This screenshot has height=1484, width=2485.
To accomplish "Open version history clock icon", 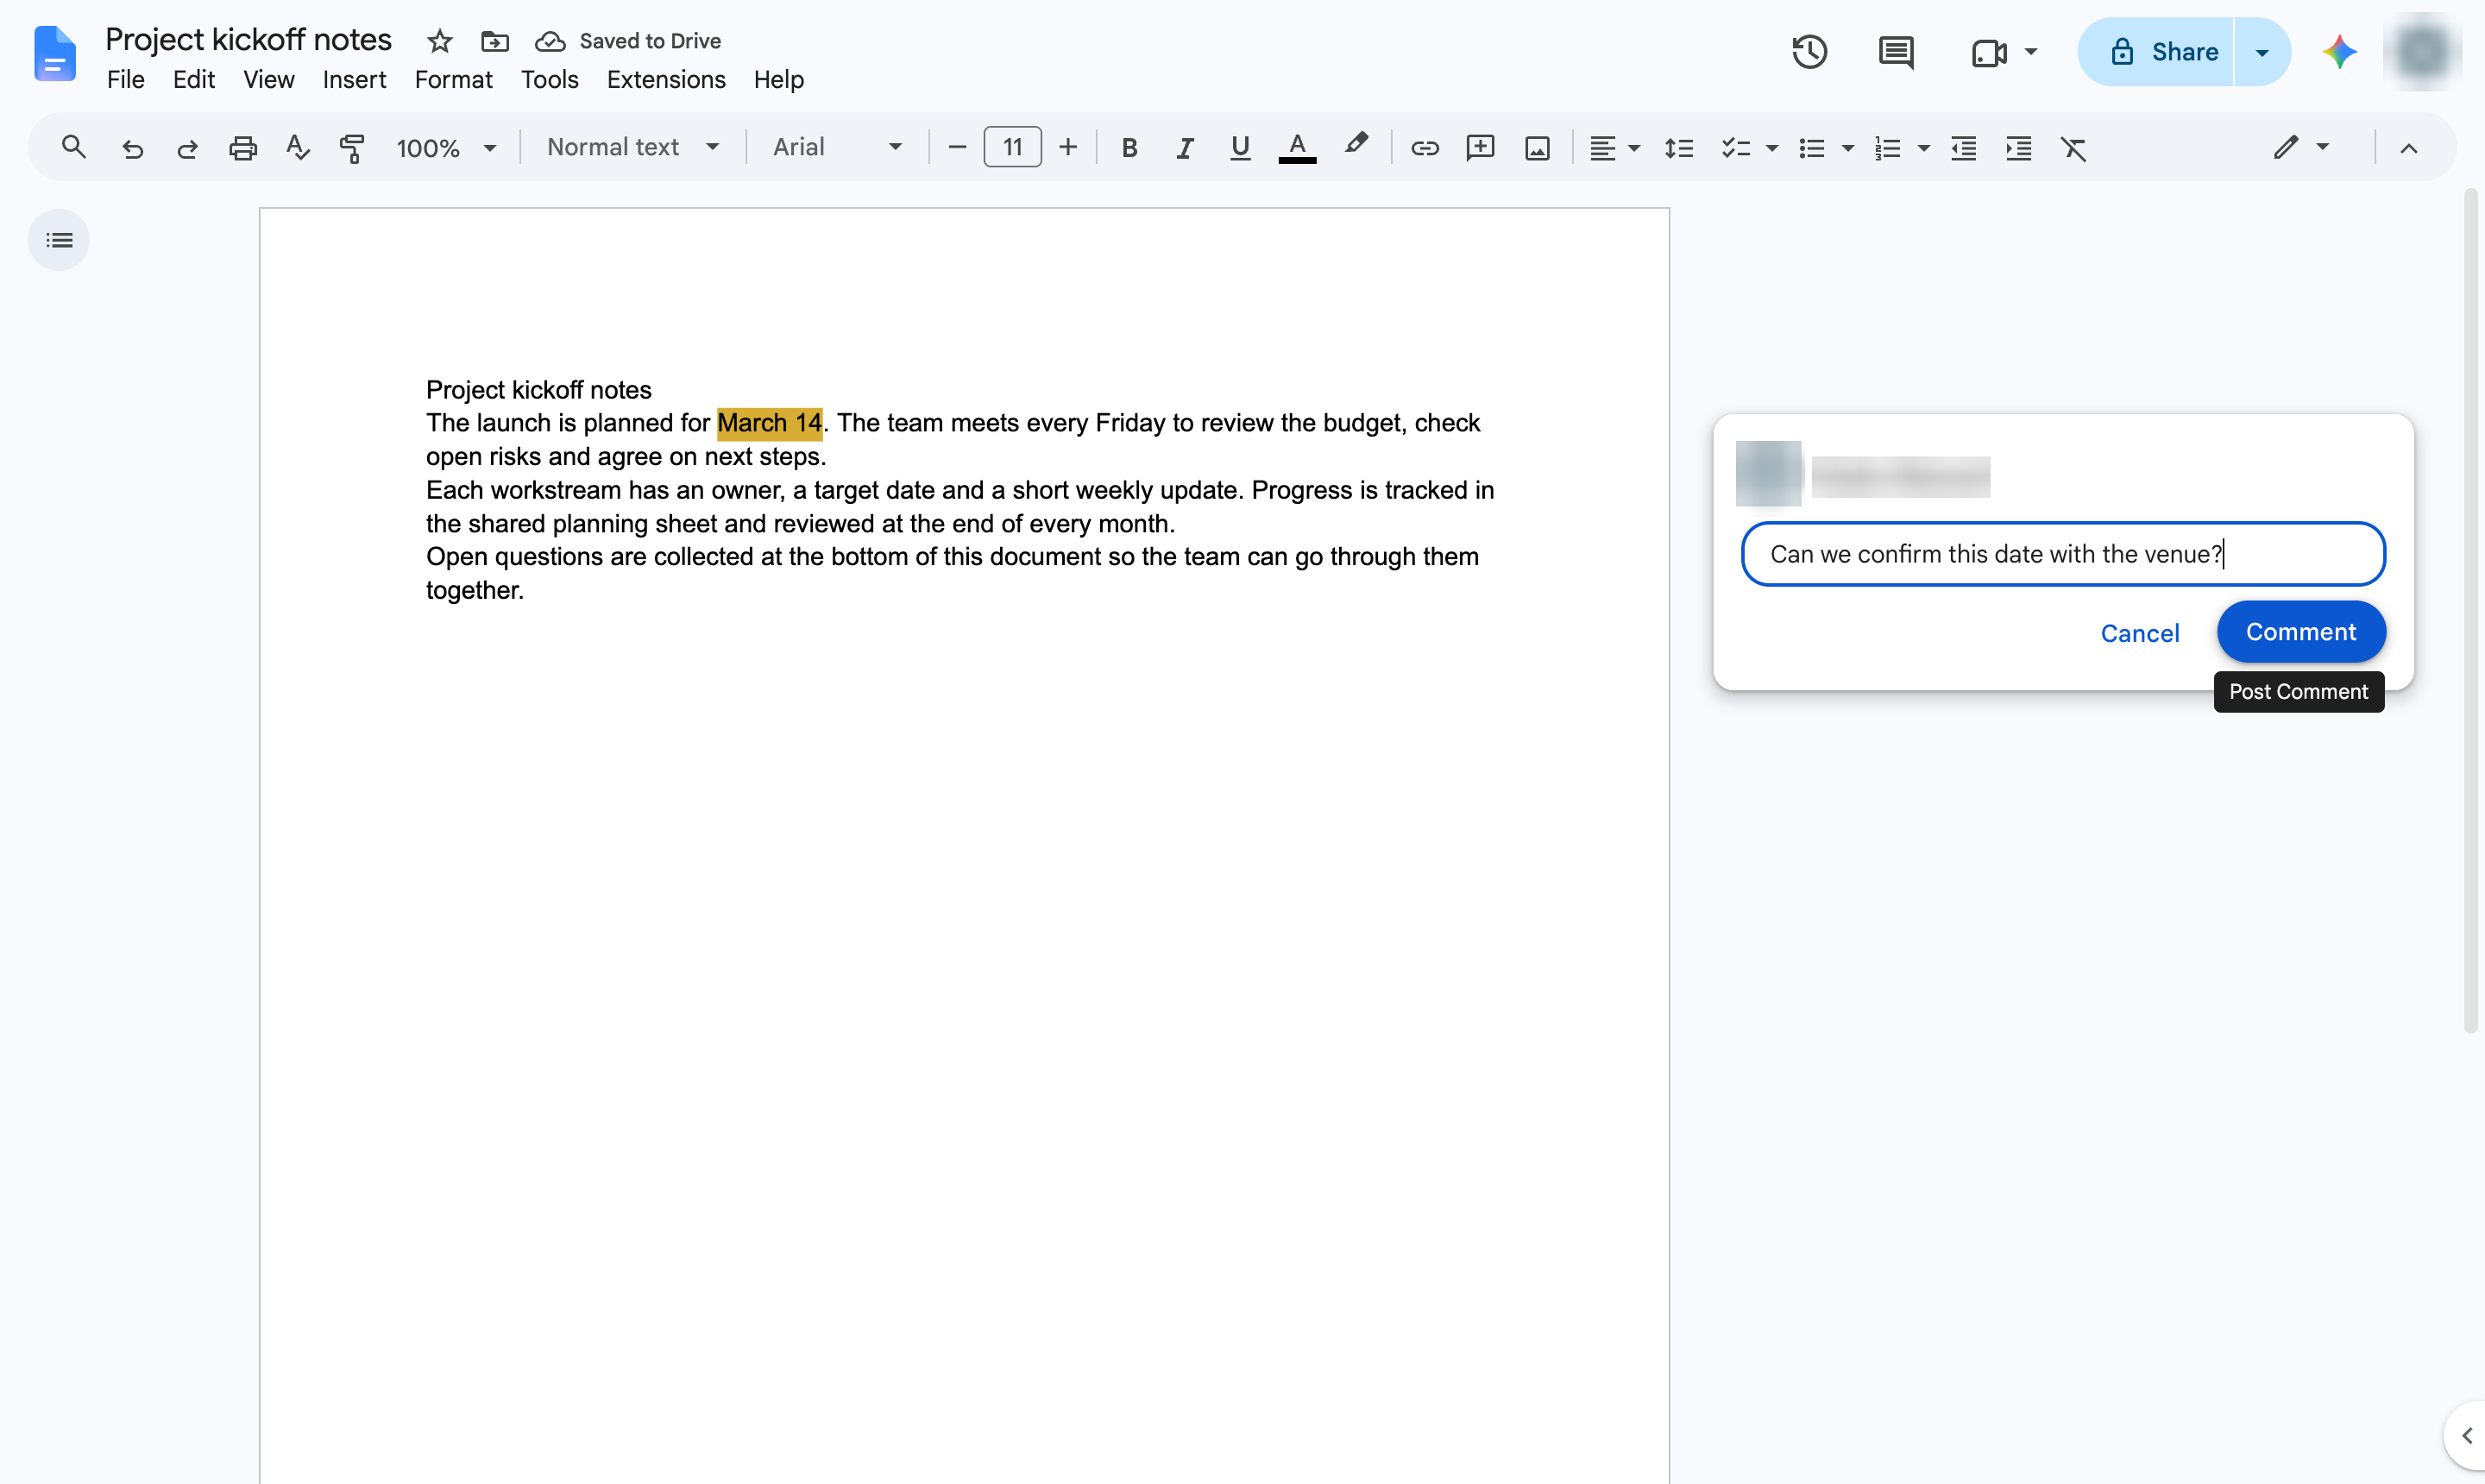I will [x=1809, y=52].
